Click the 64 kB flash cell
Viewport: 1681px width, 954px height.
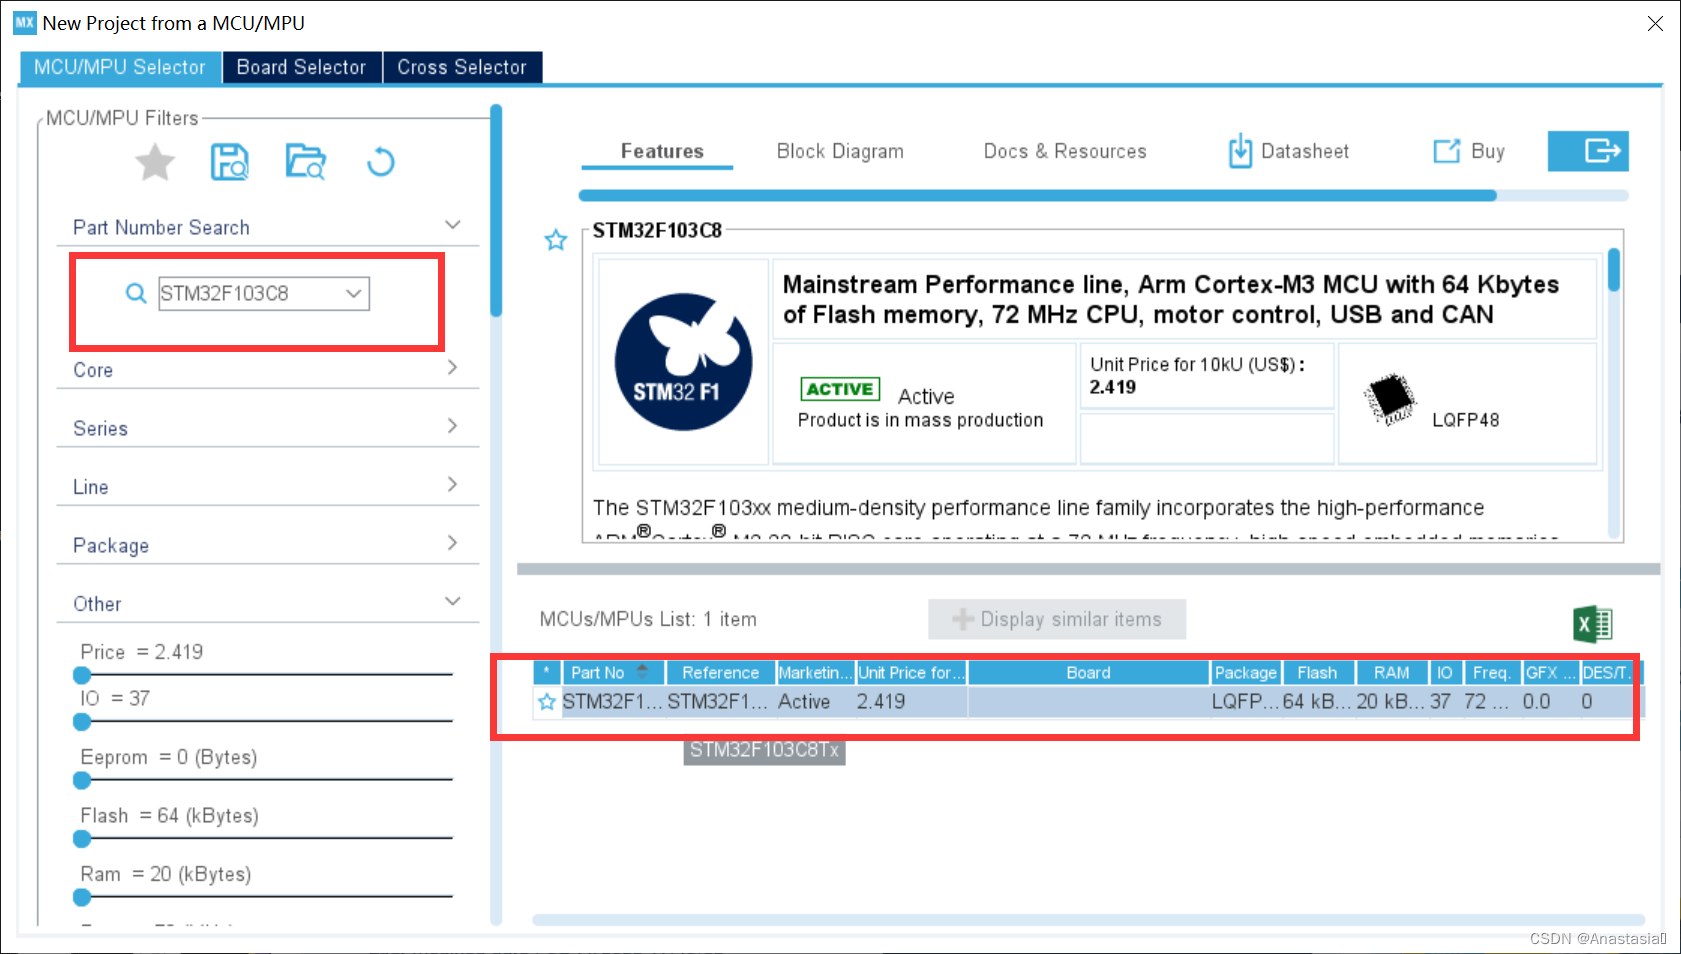[1317, 702]
